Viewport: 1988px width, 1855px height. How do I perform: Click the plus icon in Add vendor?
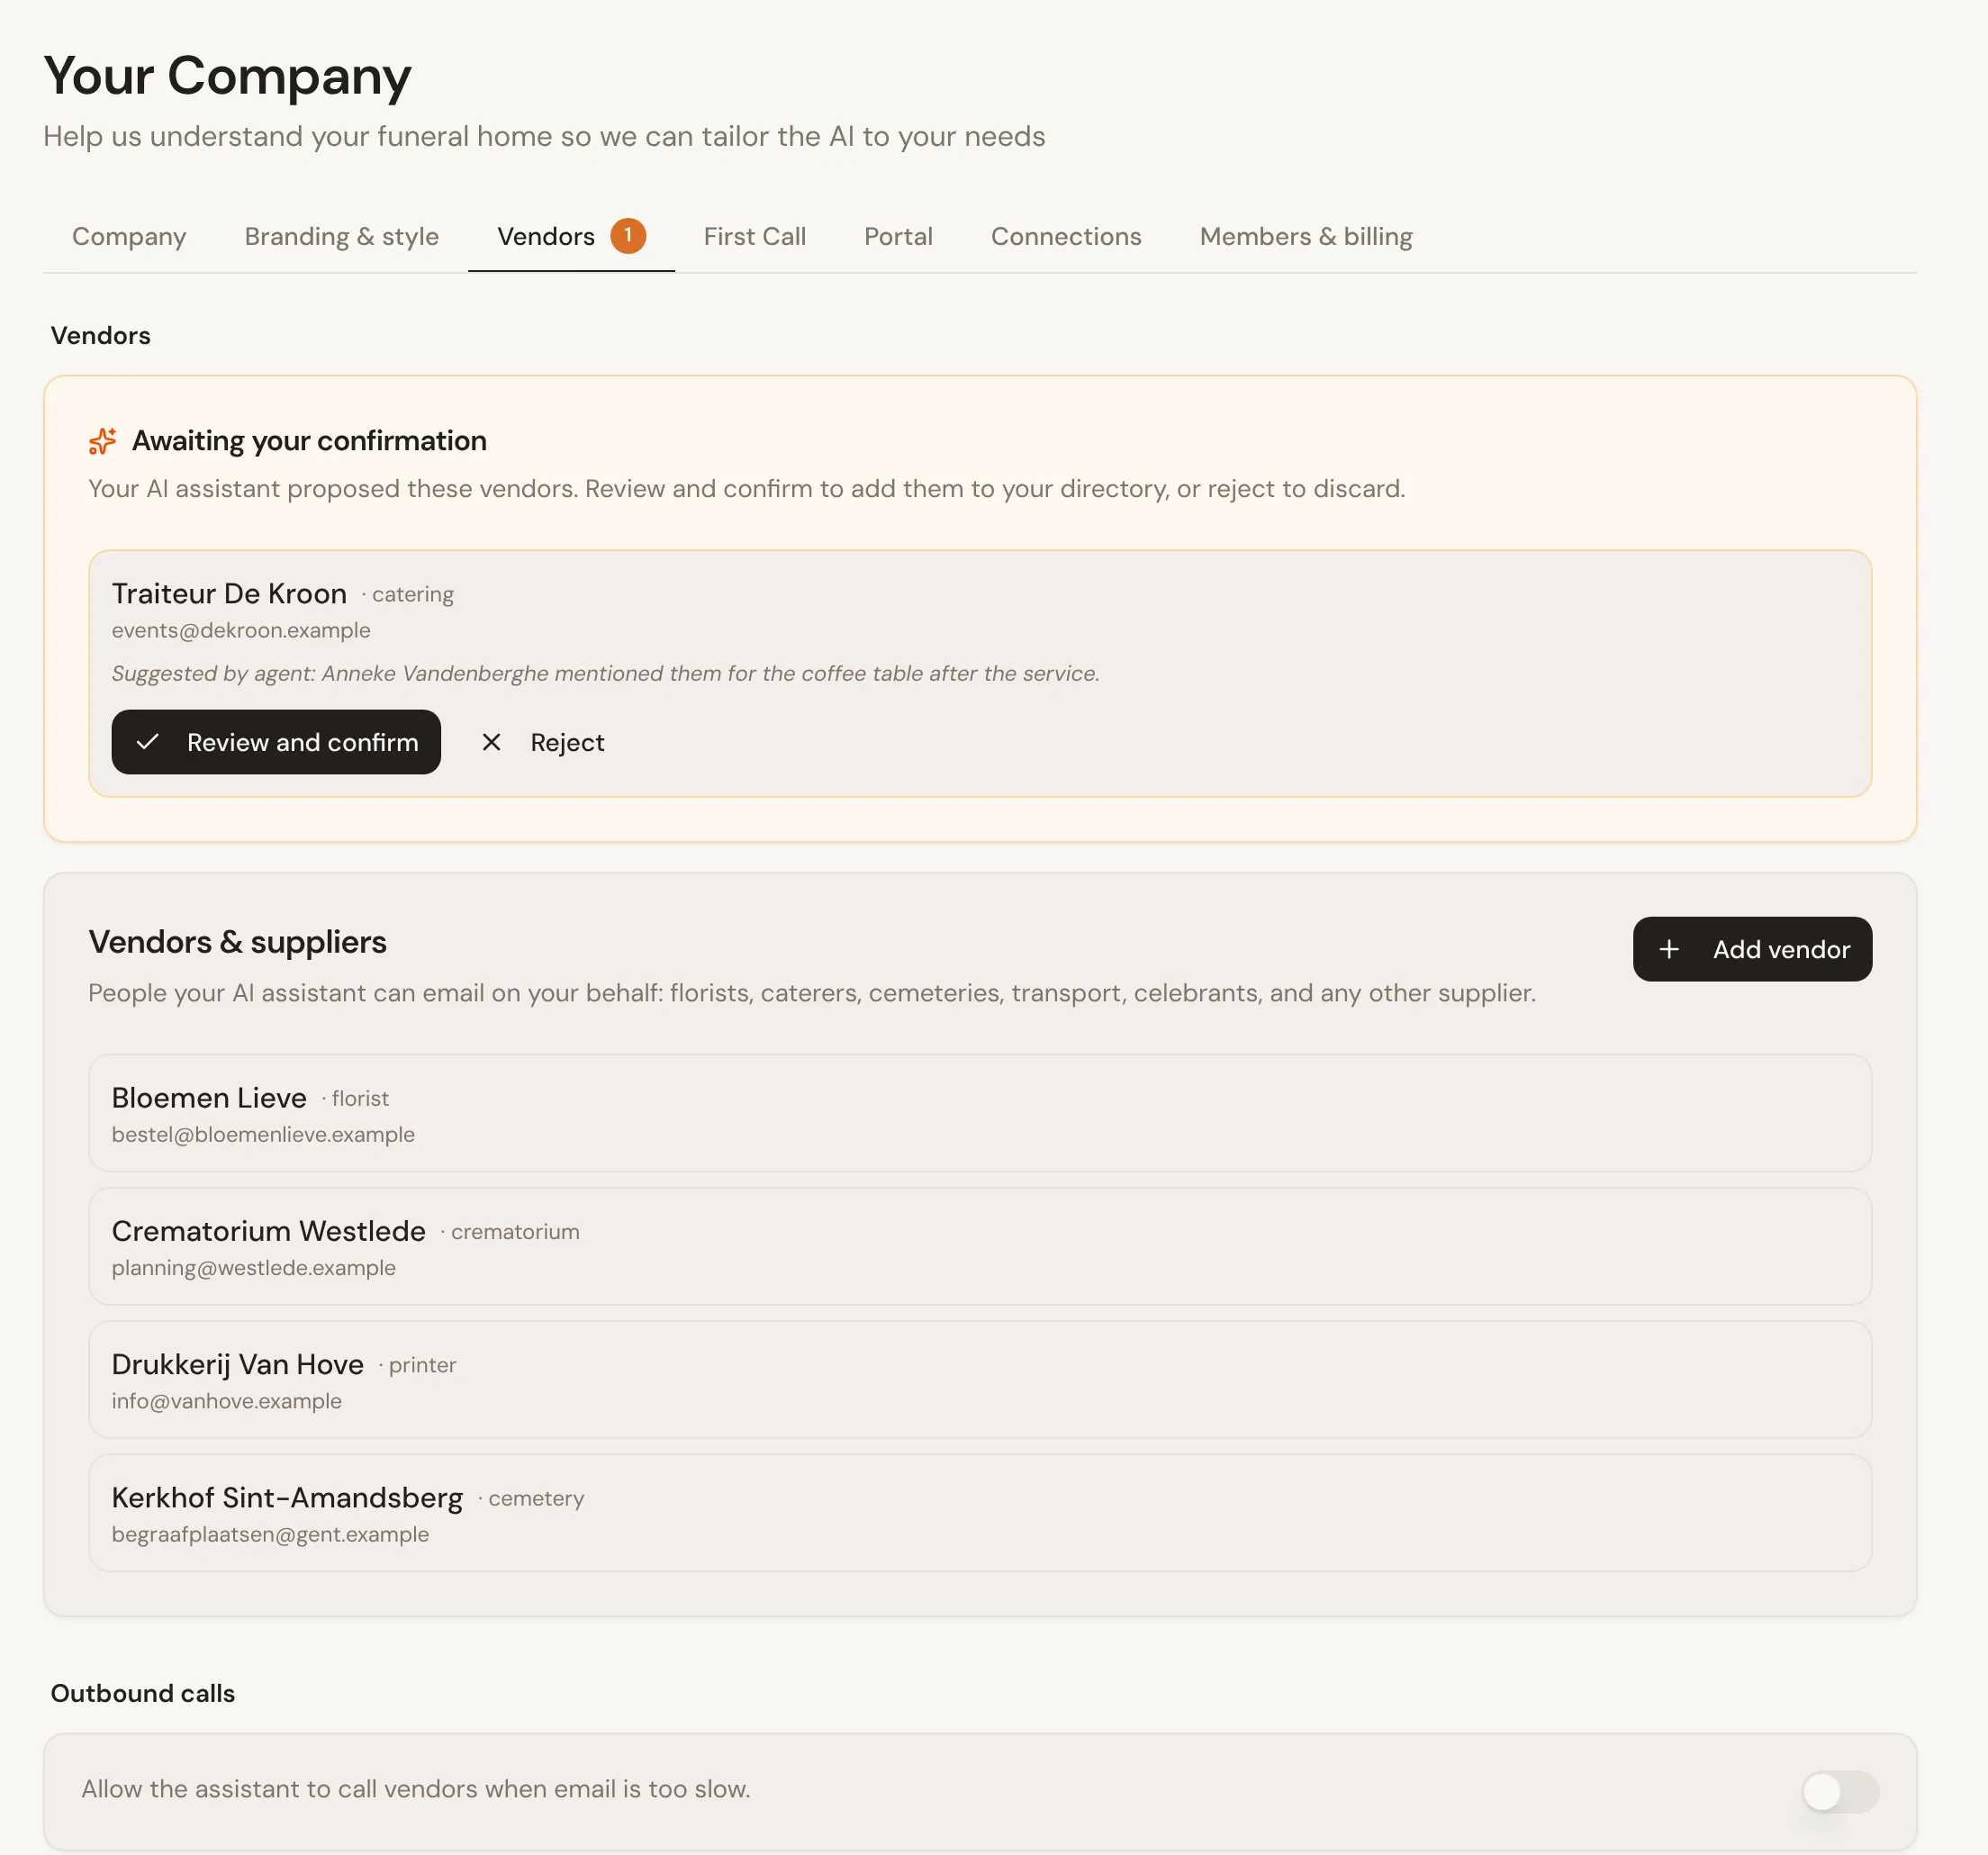coord(1669,949)
